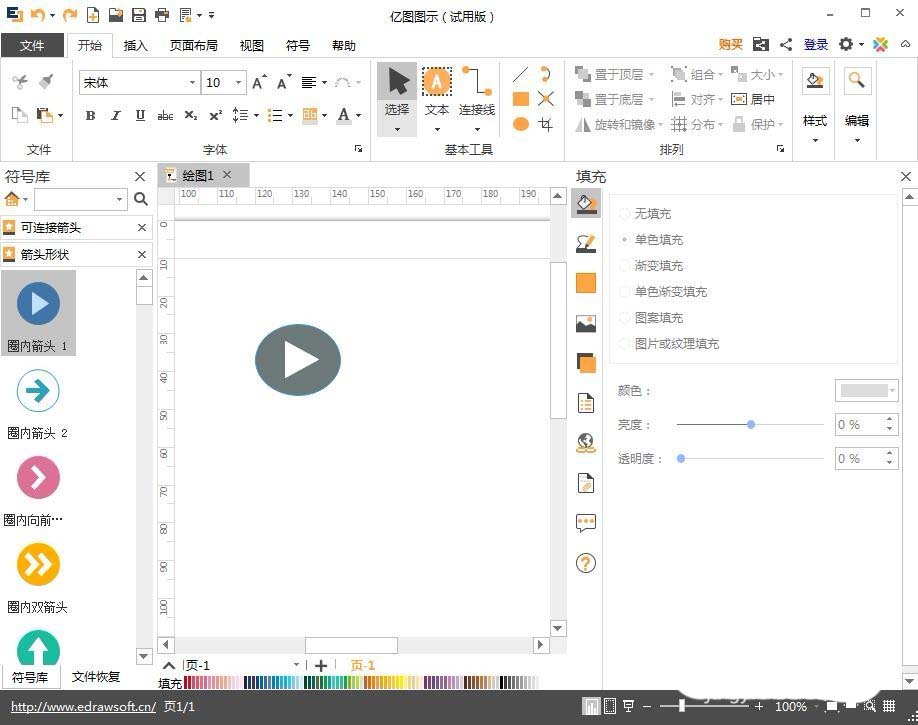The width and height of the screenshot is (918, 725).
Task: Increase the 亮度 percentage stepper up
Action: [889, 419]
